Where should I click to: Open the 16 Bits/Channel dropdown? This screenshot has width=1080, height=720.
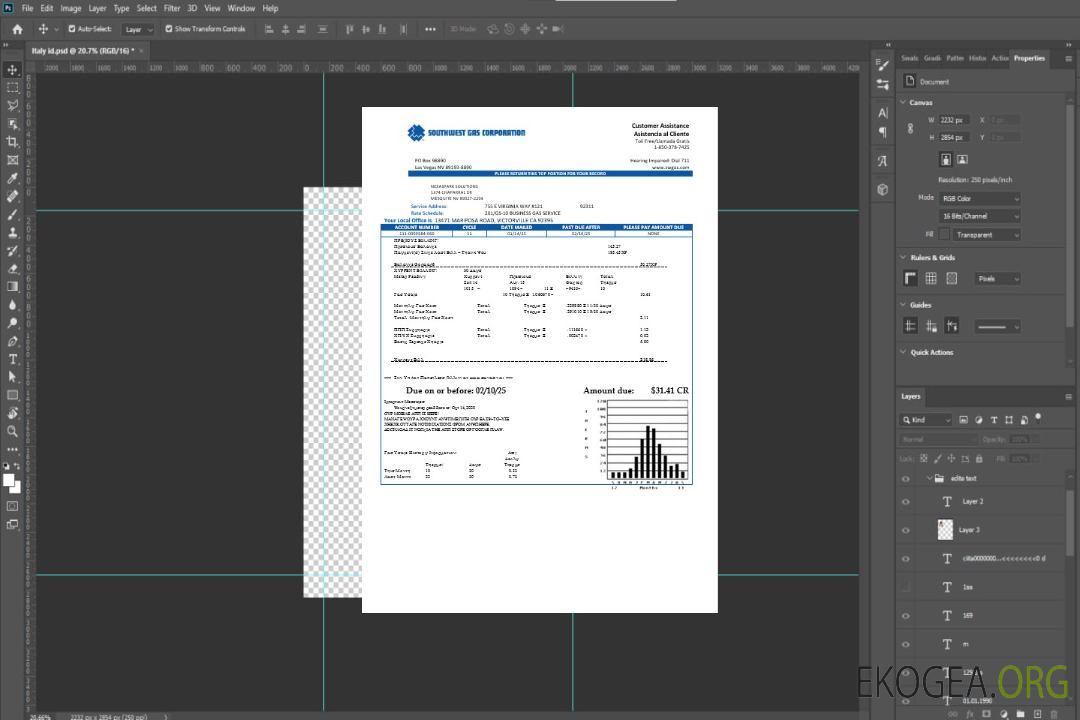[980, 216]
